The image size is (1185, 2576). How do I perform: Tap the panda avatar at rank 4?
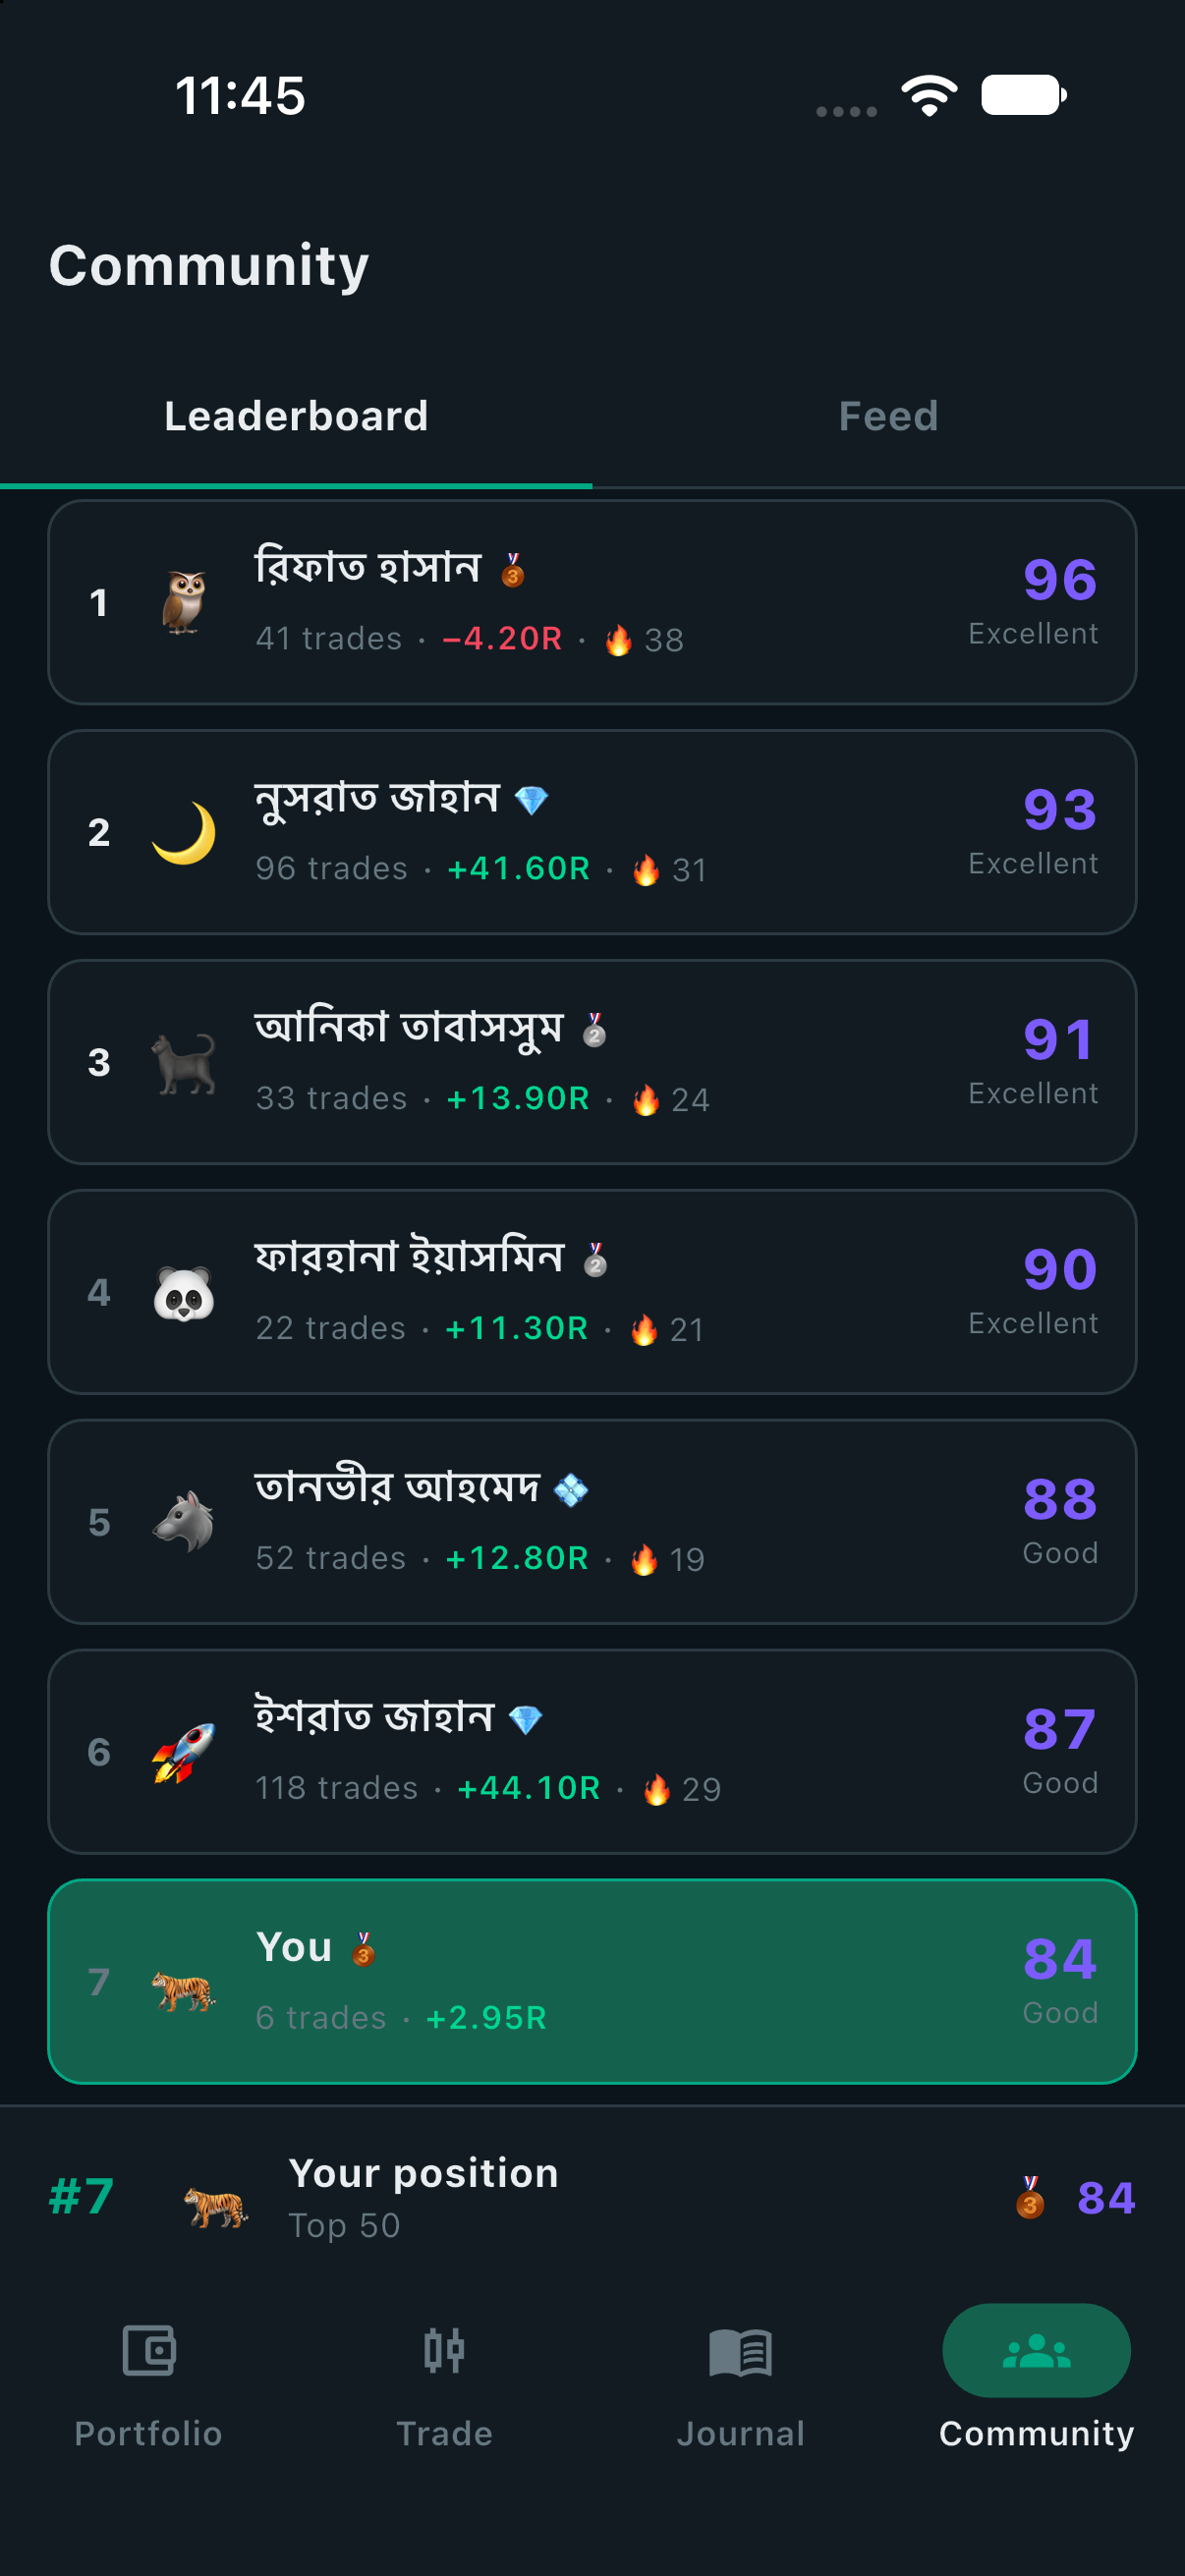point(184,1292)
